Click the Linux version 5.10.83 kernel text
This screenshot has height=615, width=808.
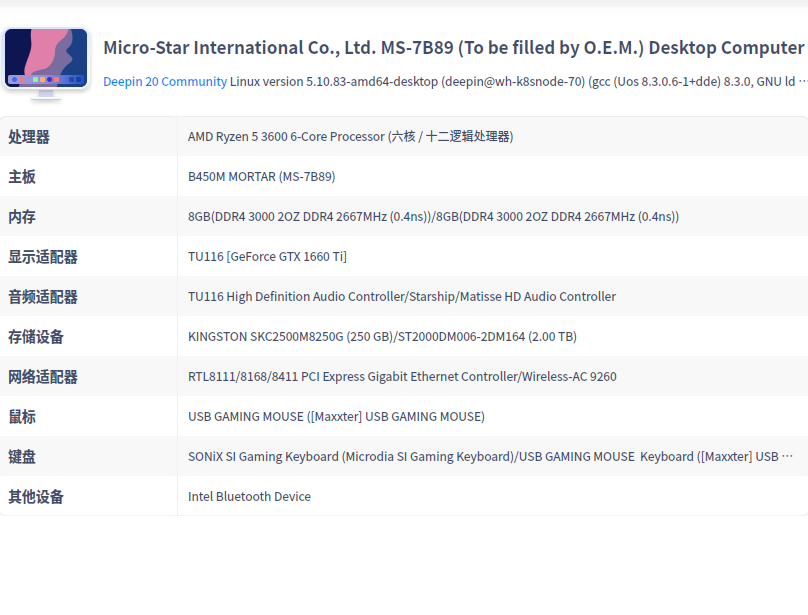tap(518, 81)
